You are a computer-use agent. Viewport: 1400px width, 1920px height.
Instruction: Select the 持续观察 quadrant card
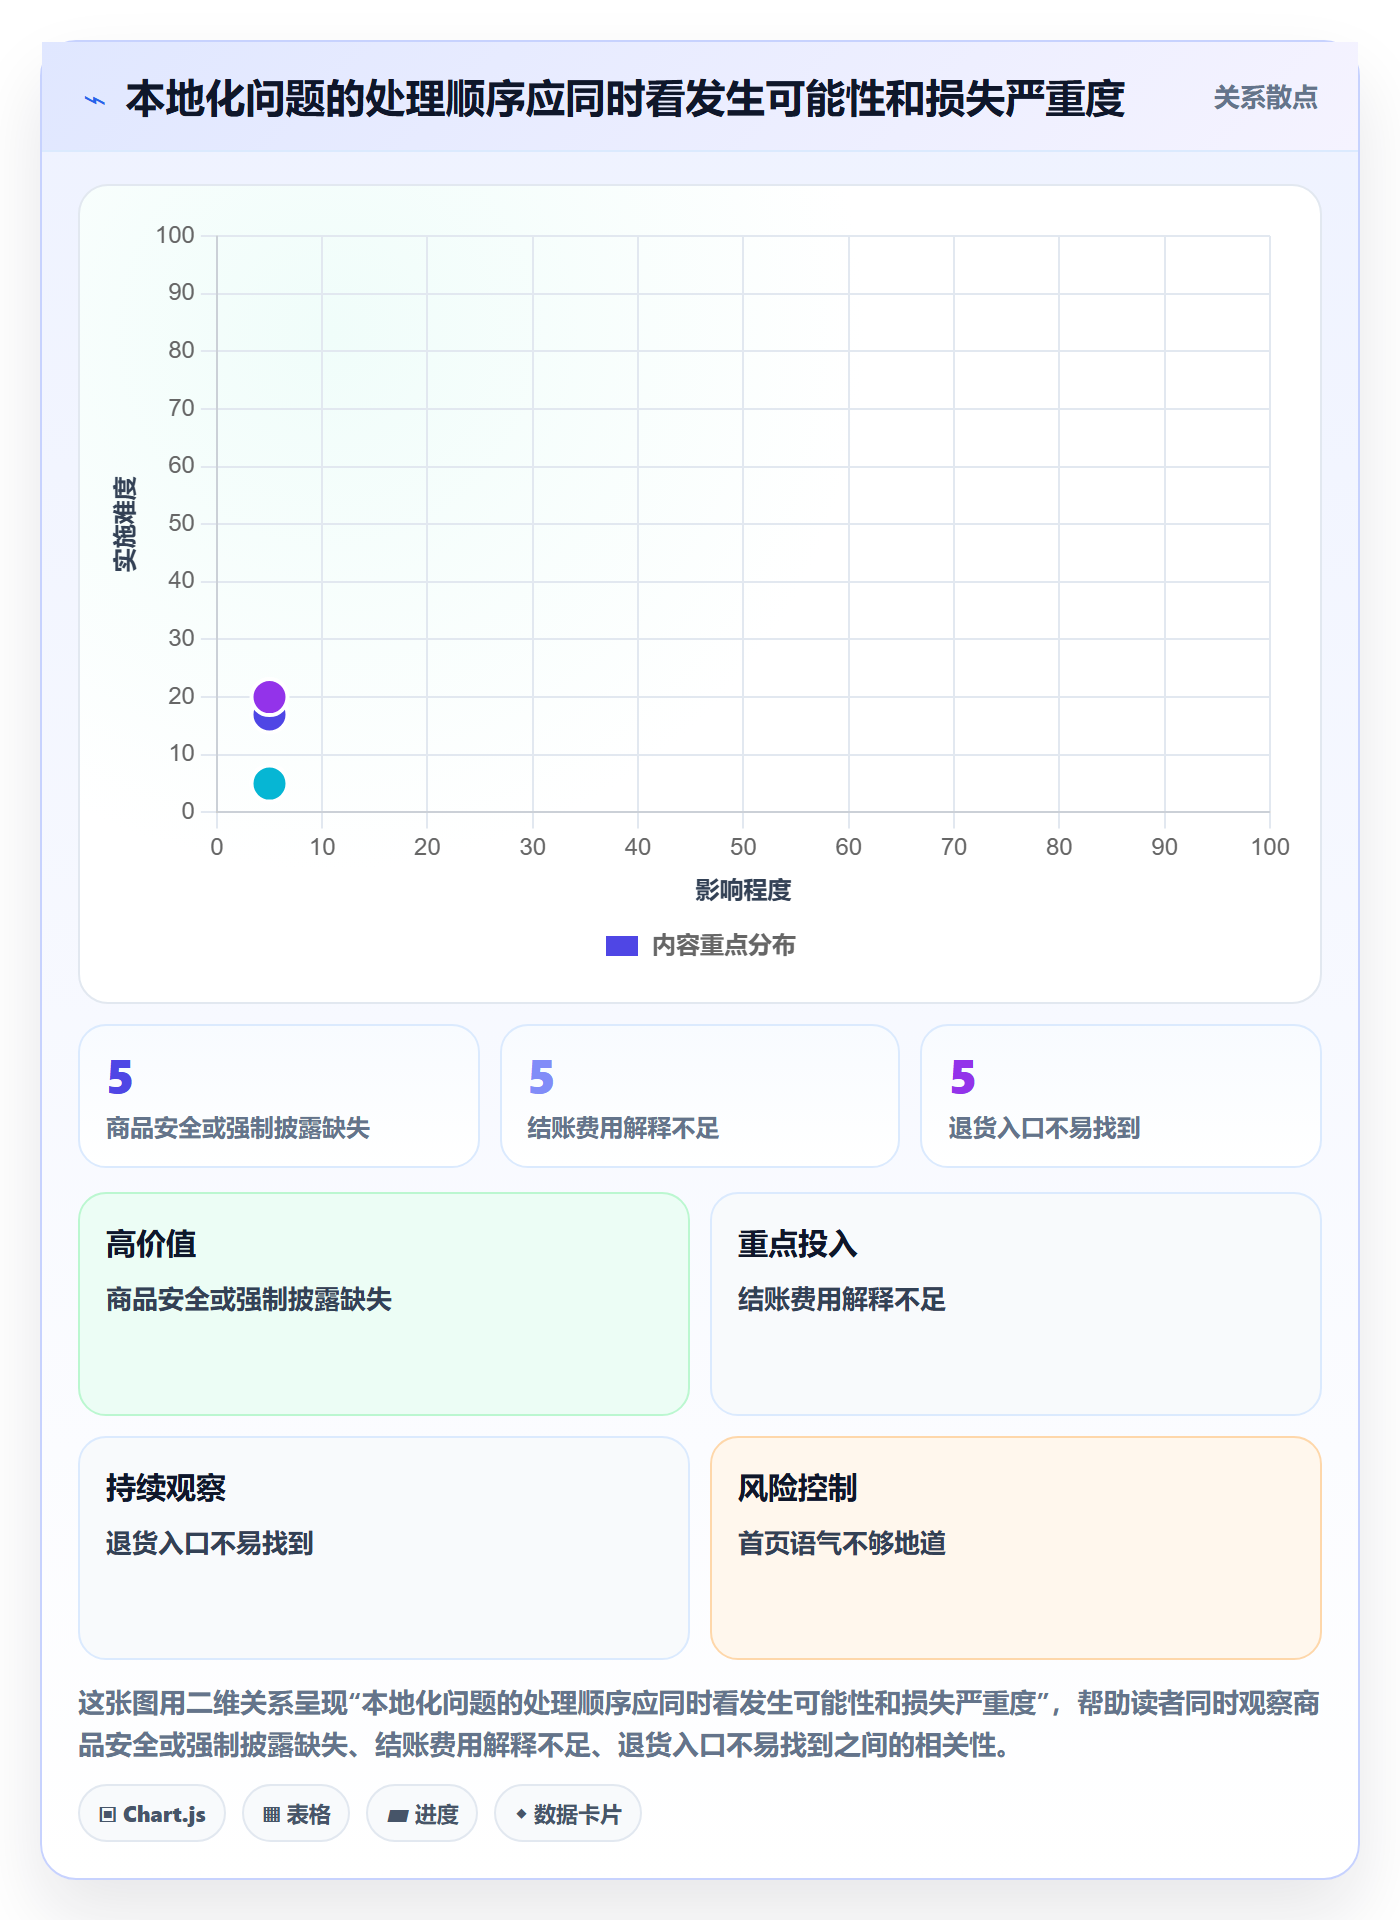(x=384, y=1547)
